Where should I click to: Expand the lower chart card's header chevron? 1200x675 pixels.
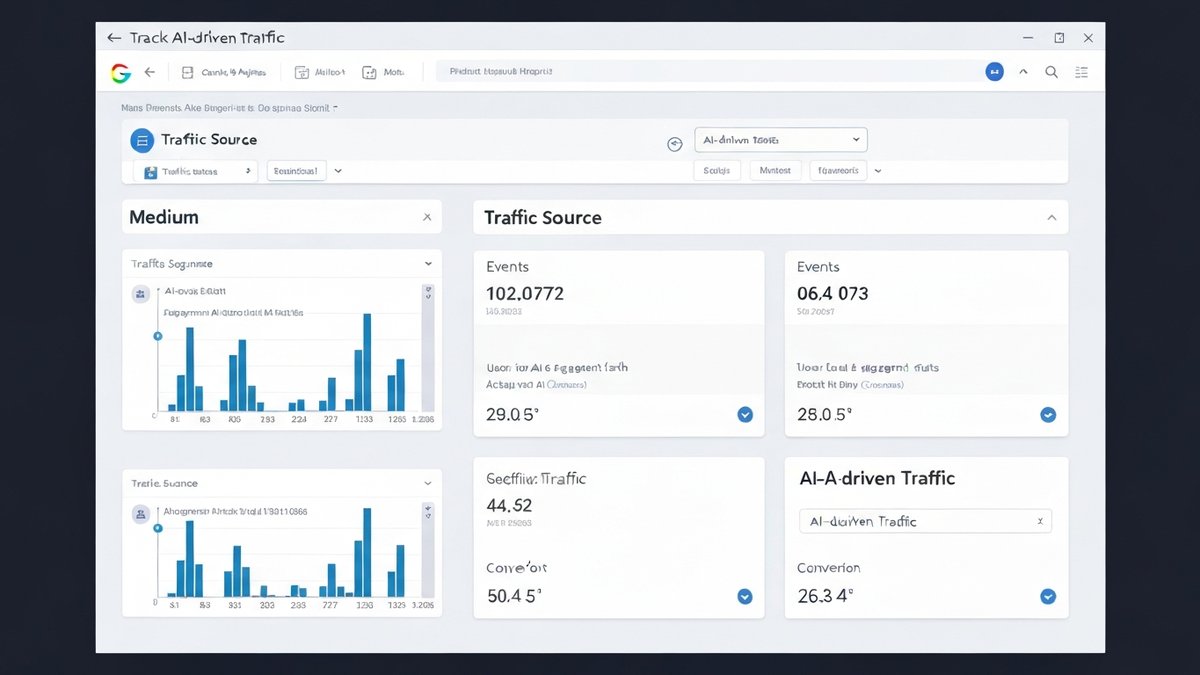pos(428,483)
